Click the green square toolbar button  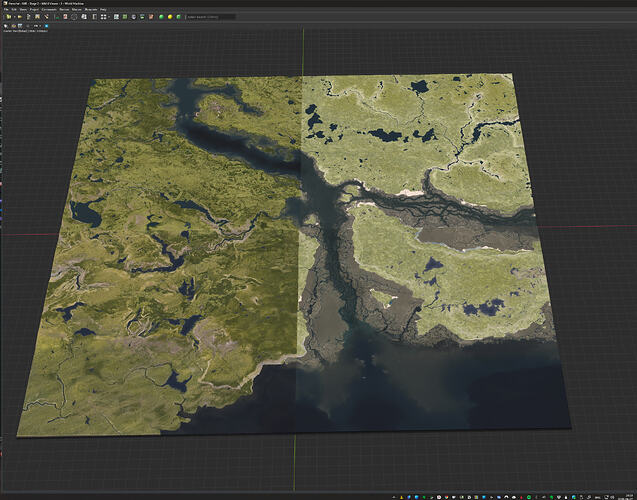(178, 17)
